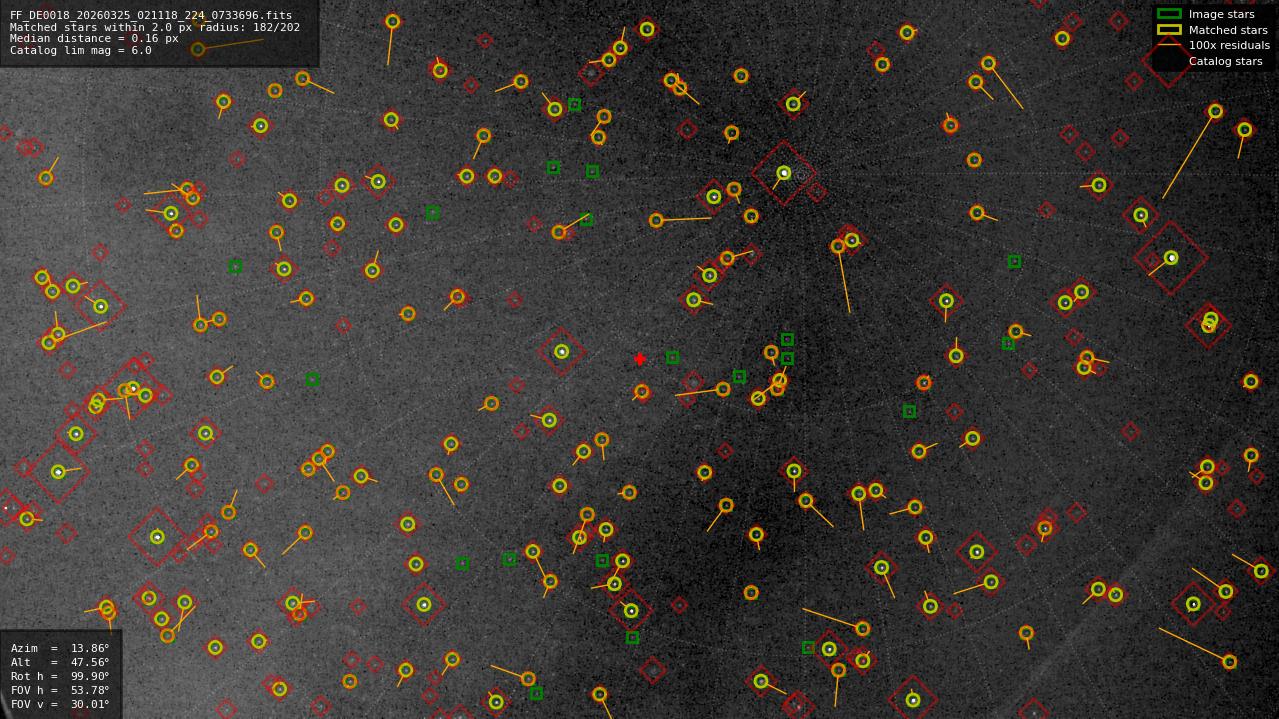1279x719 pixels.
Task: Click the green Image stars legend swatch
Action: [x=1169, y=14]
